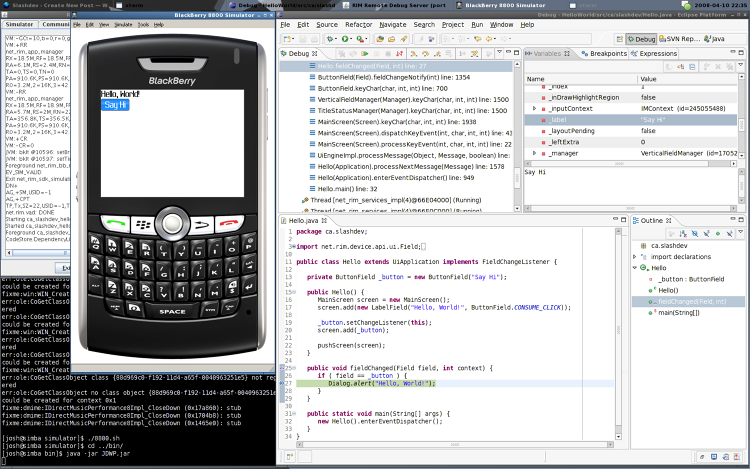
Task: Switch to the Expressions tab
Action: [x=654, y=54]
